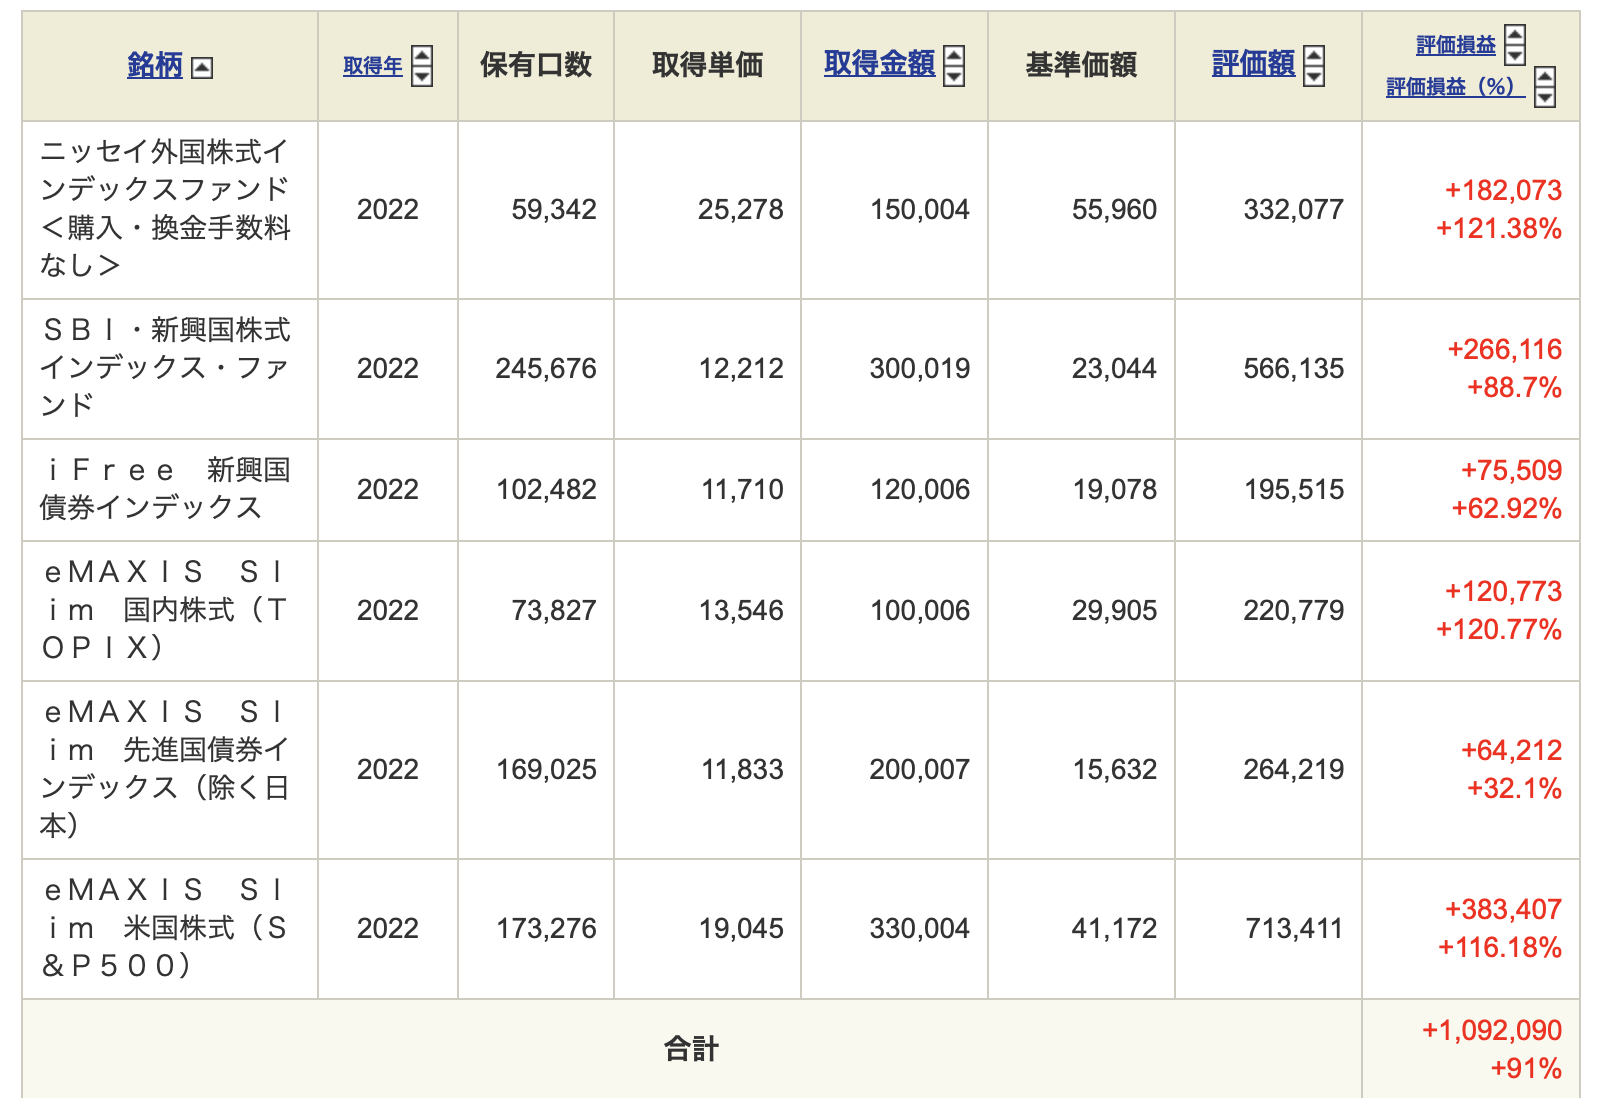Sort 評価損益 ascending with the up arrow
The height and width of the screenshot is (1098, 1610).
(x=1515, y=35)
